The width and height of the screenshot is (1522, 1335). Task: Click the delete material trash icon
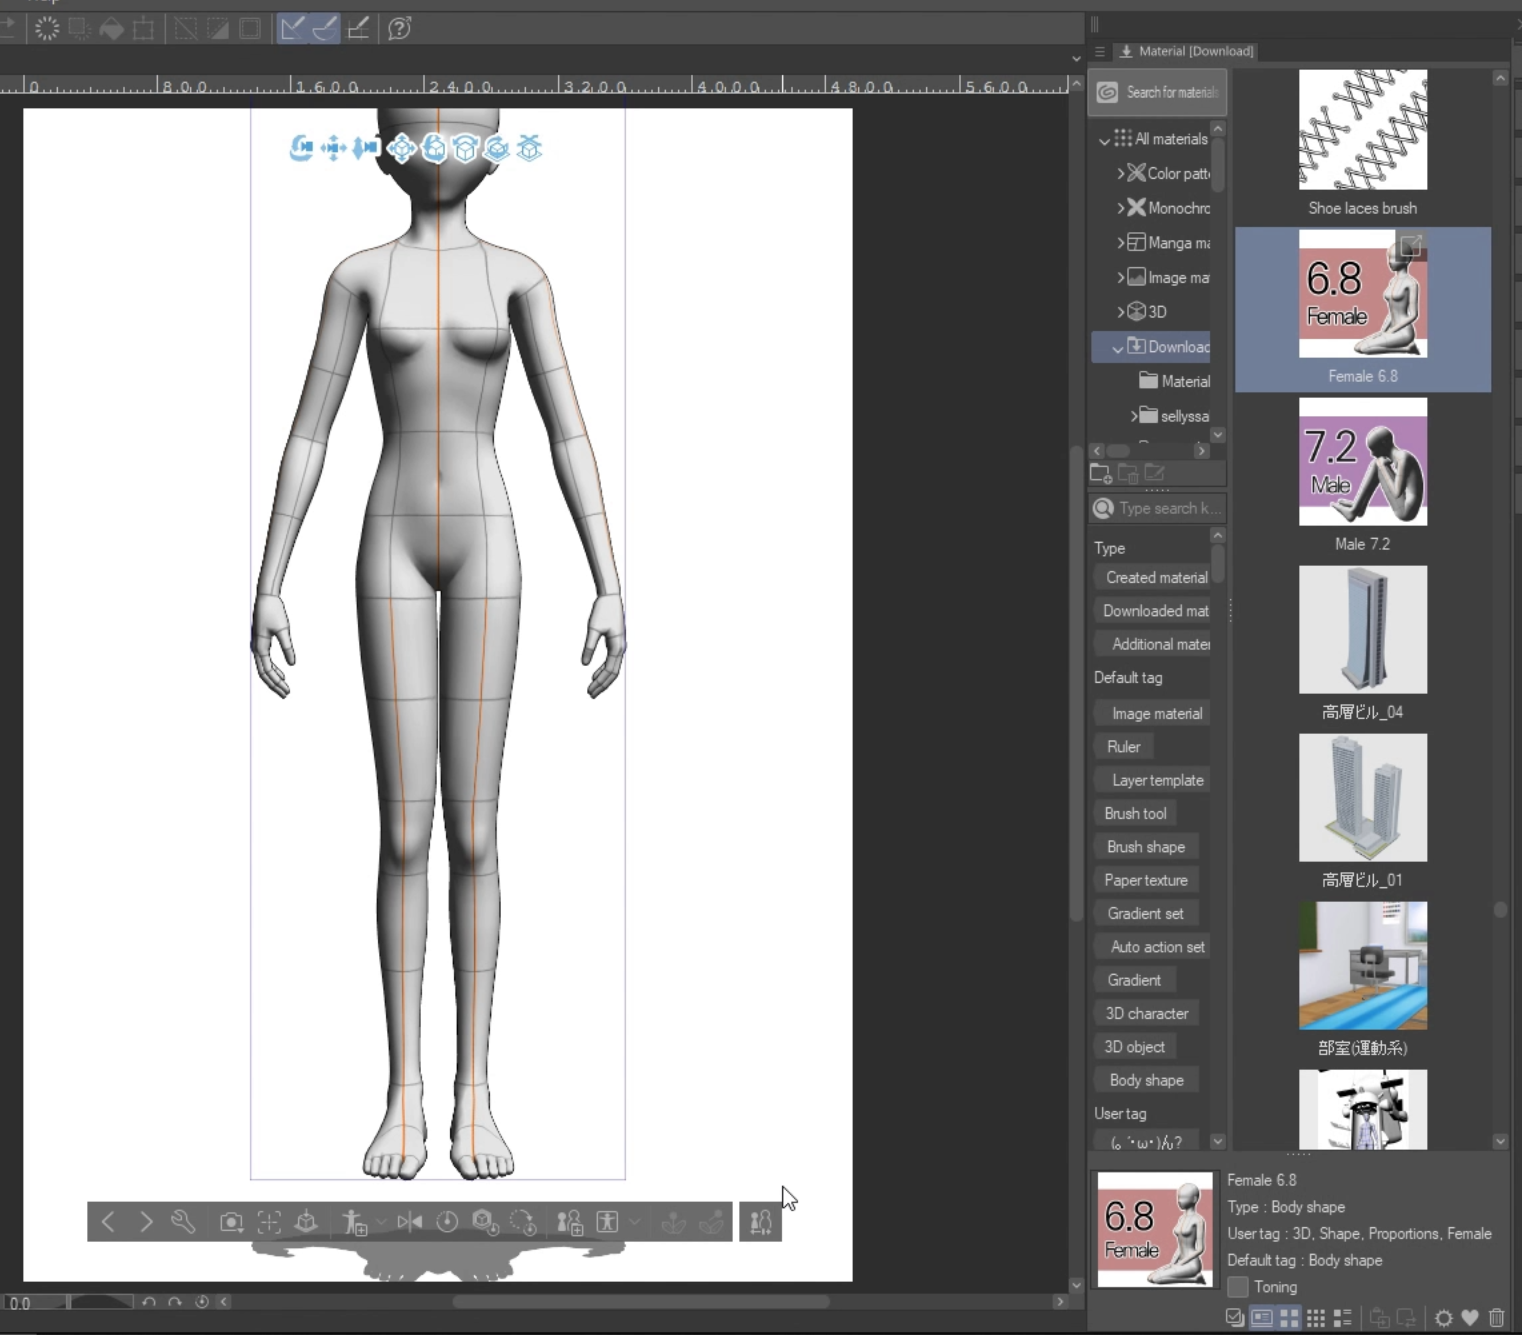coord(1496,1318)
